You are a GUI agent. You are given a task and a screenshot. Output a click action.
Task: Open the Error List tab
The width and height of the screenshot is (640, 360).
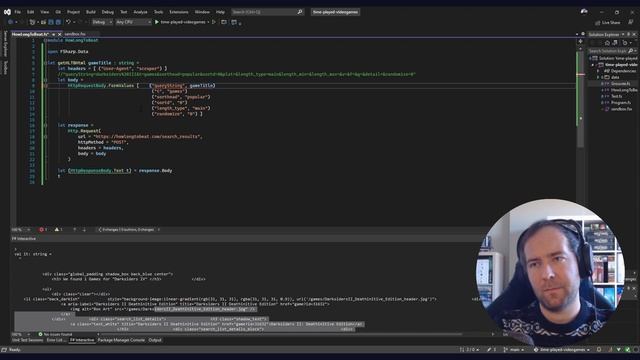[x=56, y=340]
